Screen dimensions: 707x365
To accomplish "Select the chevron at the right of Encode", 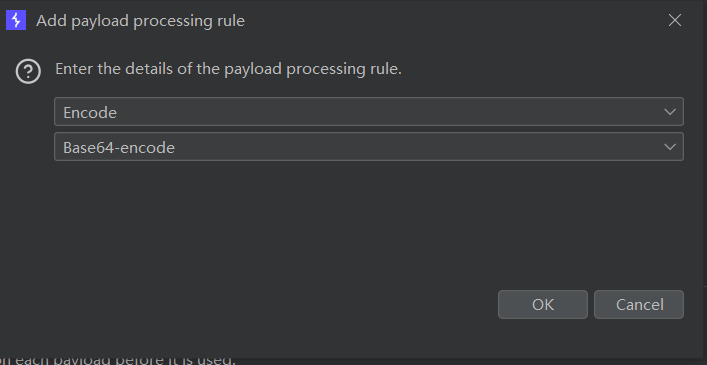I will pos(670,112).
